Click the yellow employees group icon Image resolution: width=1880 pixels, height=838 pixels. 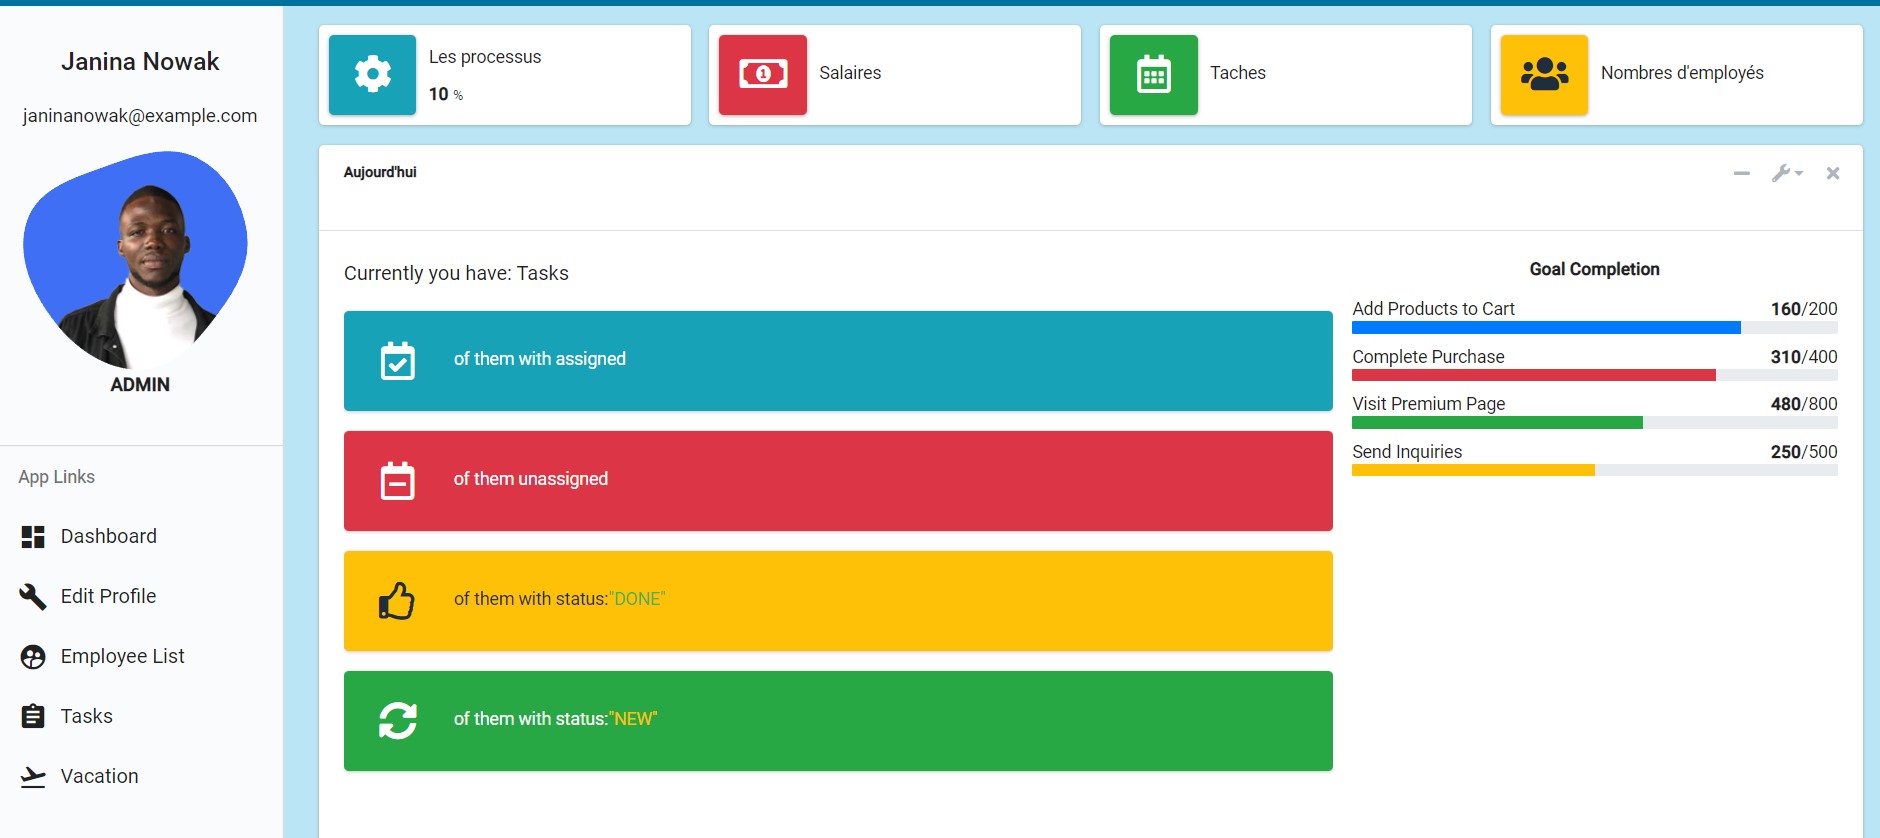point(1544,75)
